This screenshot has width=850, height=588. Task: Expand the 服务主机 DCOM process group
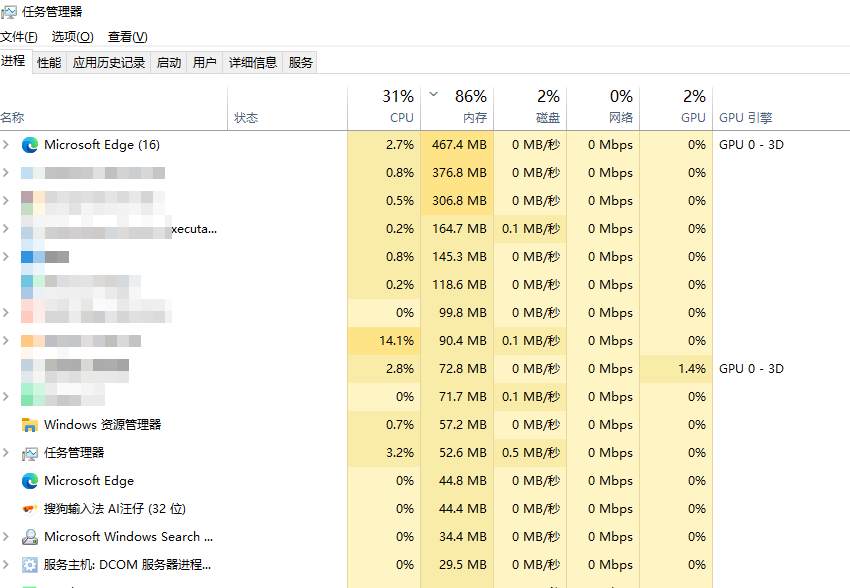coord(6,565)
